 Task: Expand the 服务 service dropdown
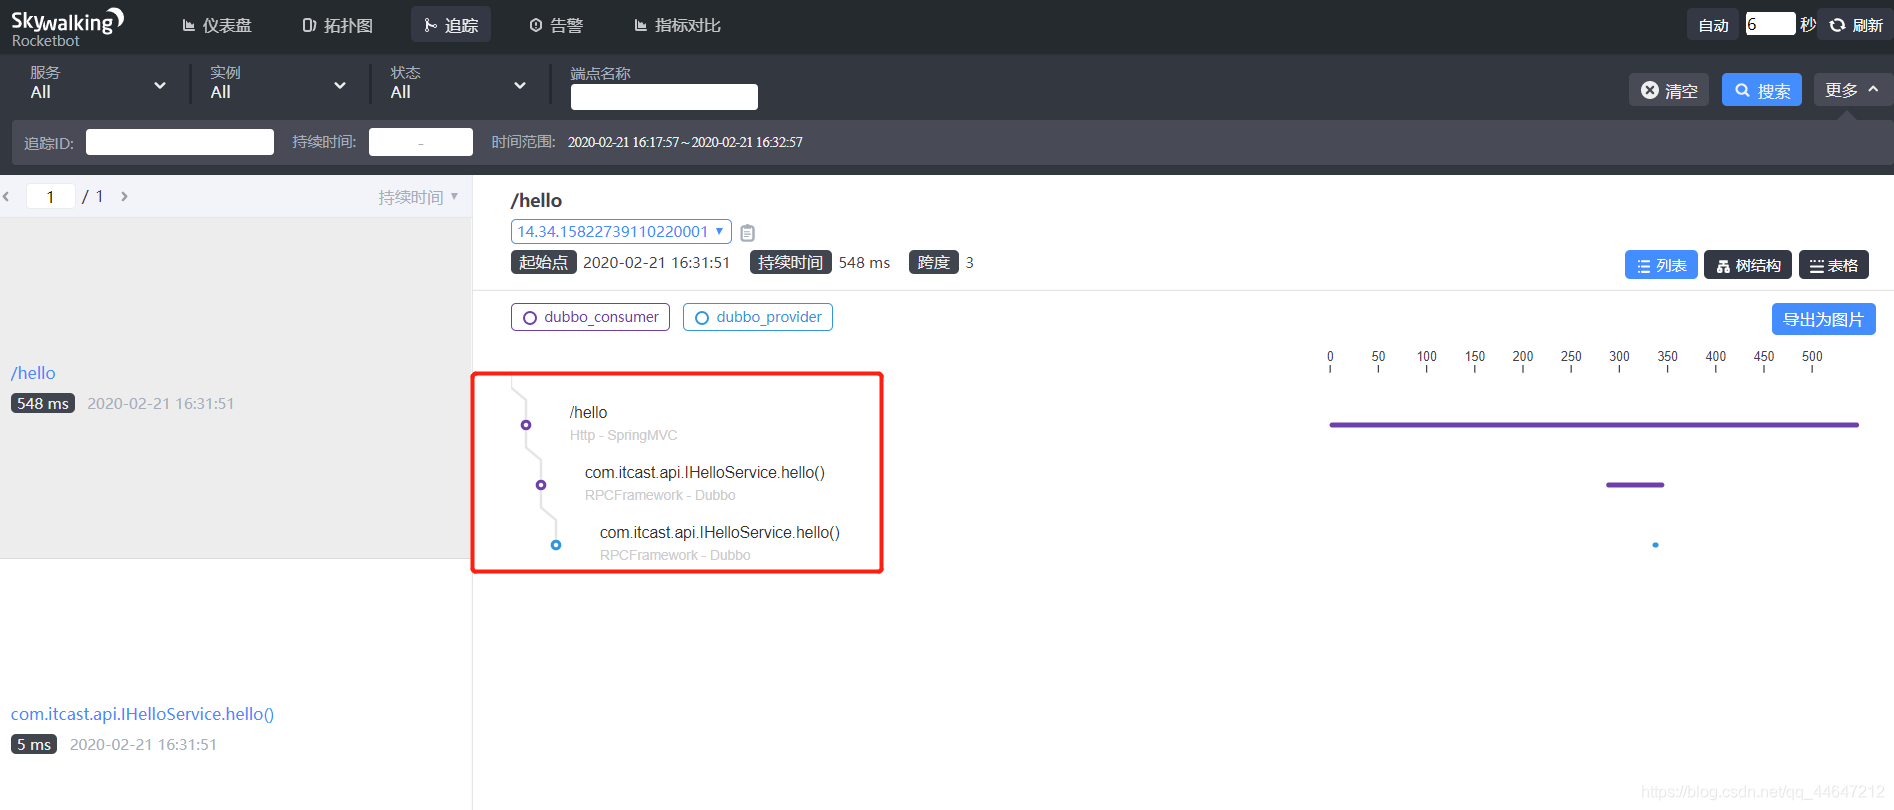[98, 83]
